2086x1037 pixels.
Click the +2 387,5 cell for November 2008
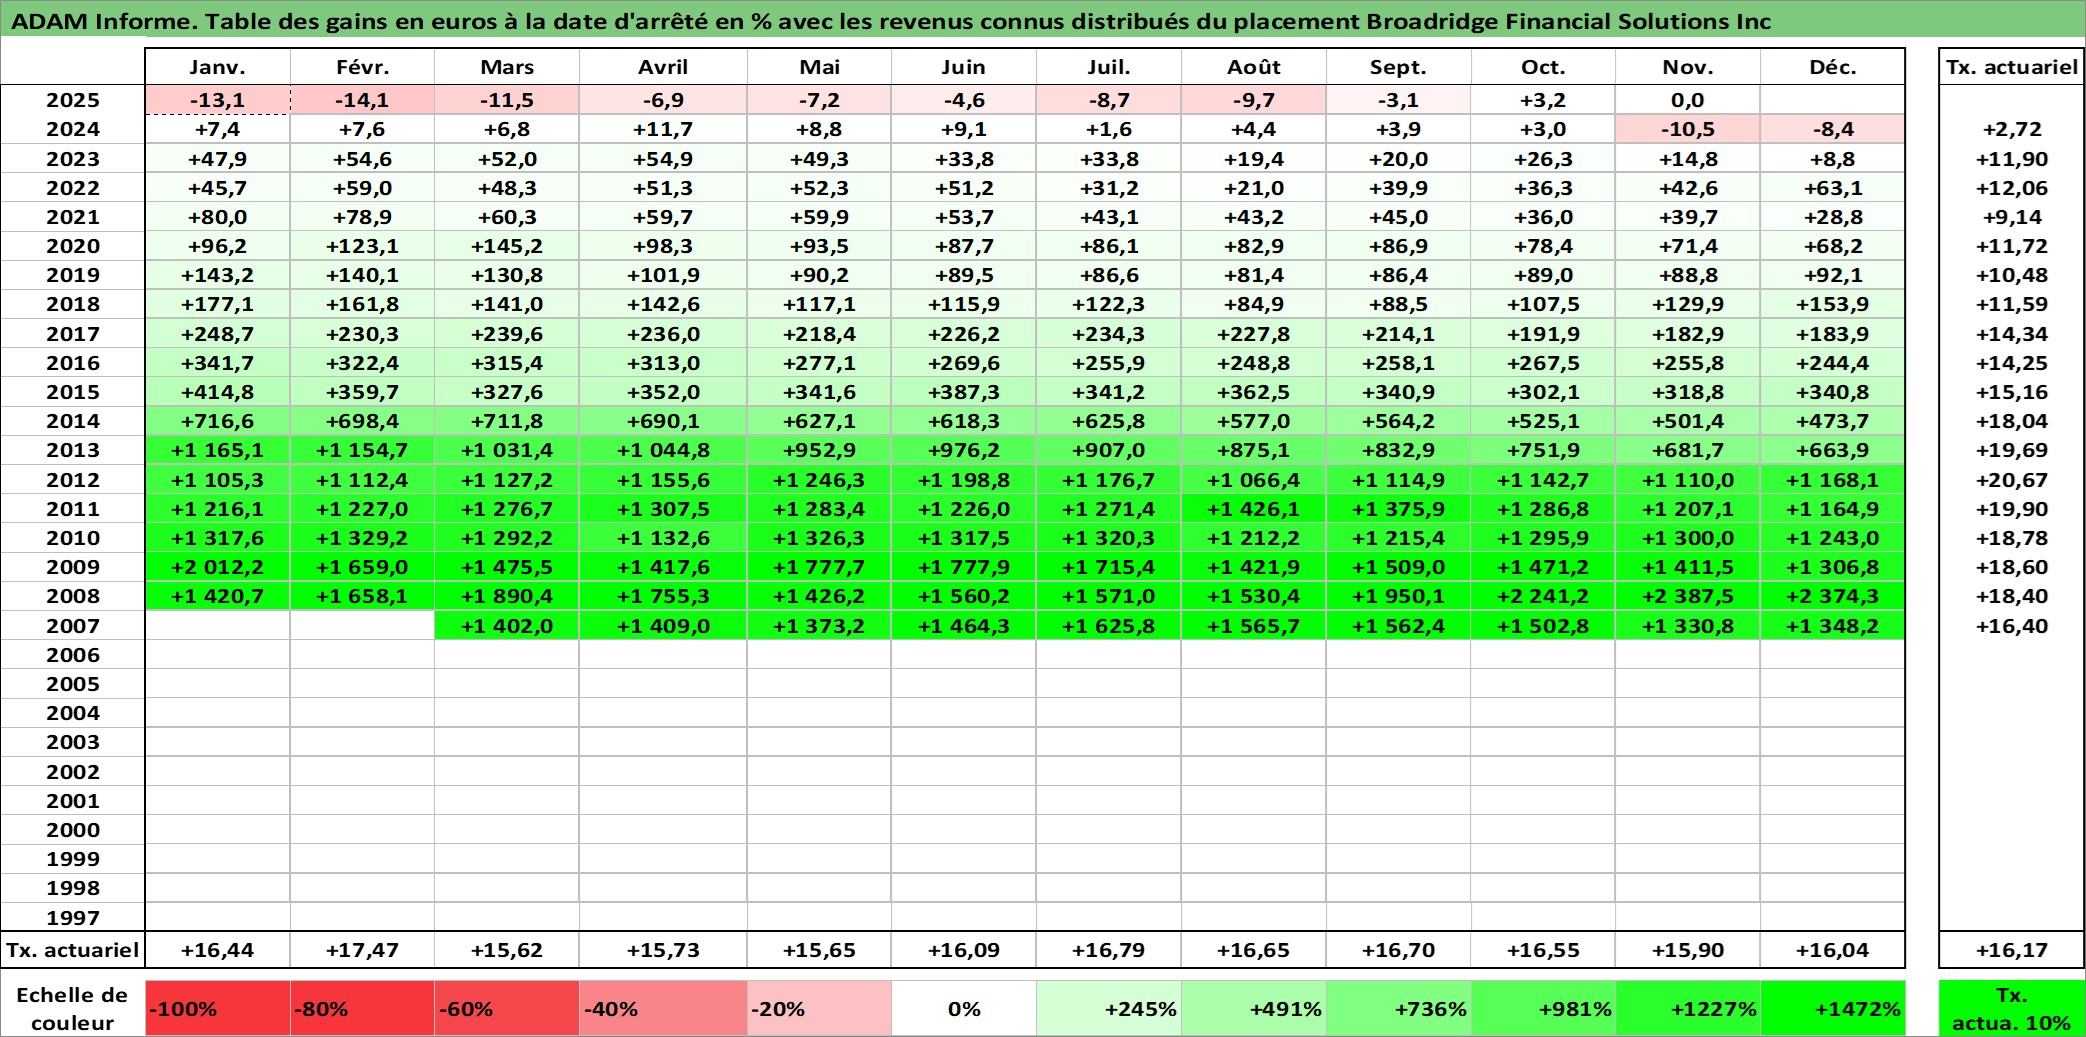click(1688, 596)
